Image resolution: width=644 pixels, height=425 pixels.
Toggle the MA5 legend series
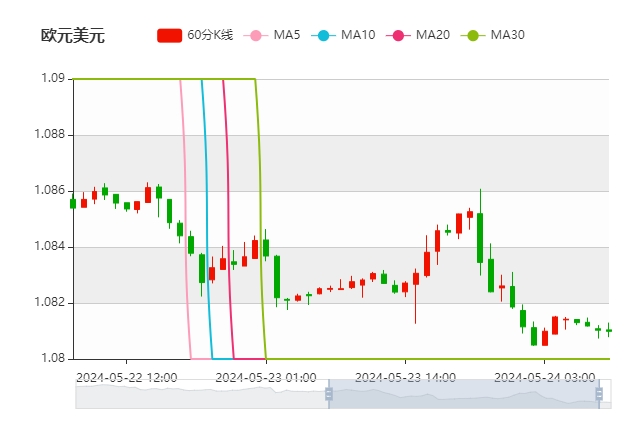tap(271, 35)
